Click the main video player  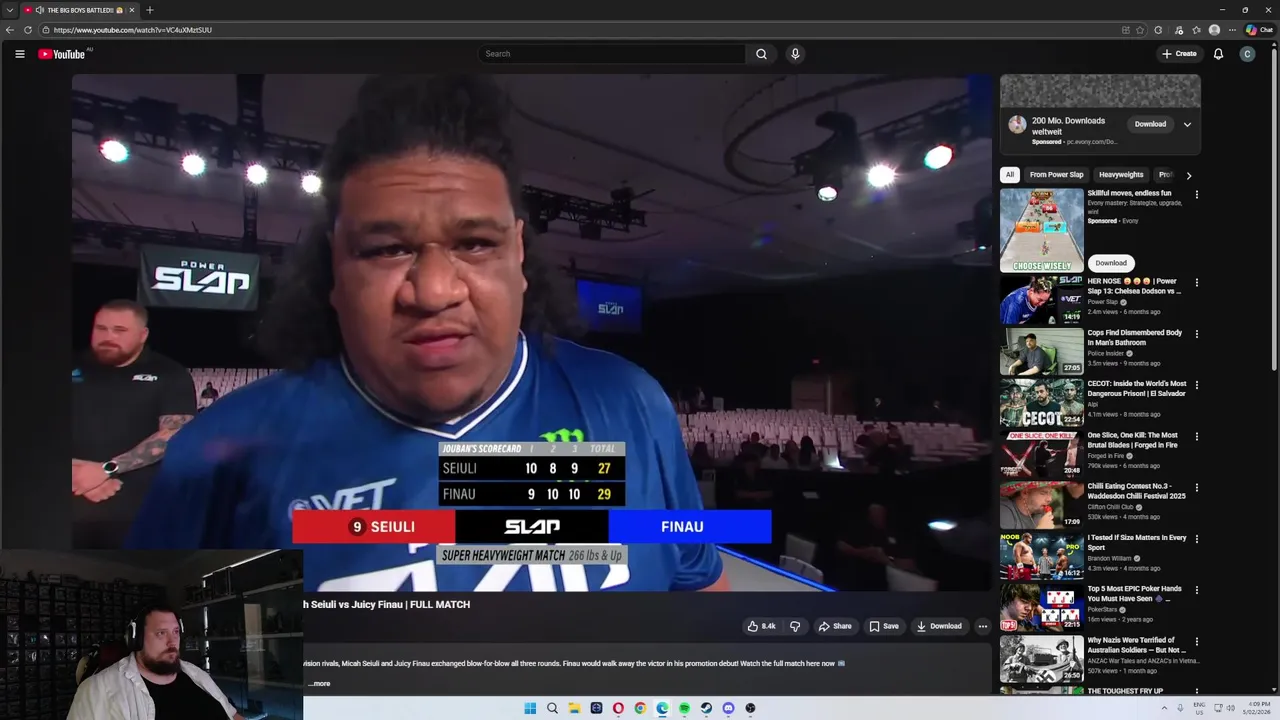pyautogui.click(x=532, y=333)
